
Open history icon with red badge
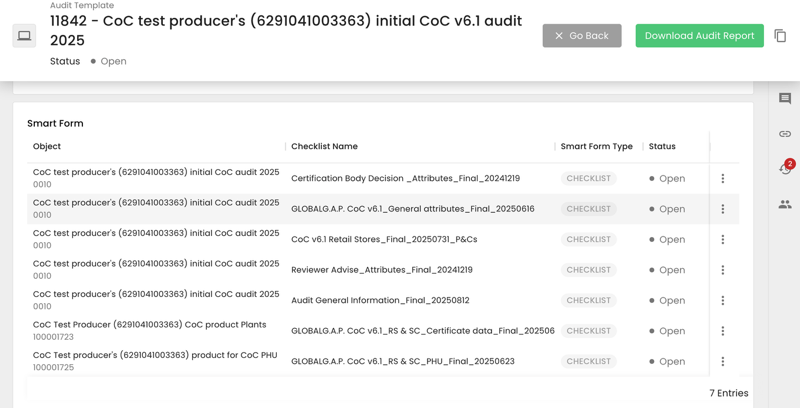785,168
